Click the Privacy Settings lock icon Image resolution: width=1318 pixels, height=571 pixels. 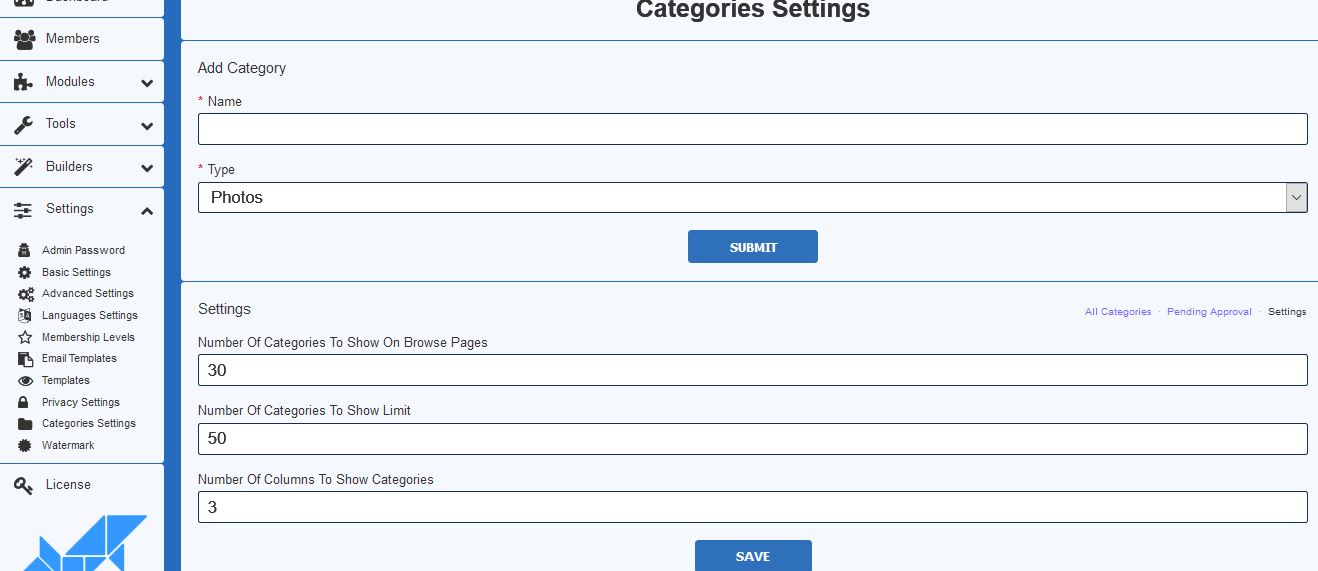click(25, 402)
